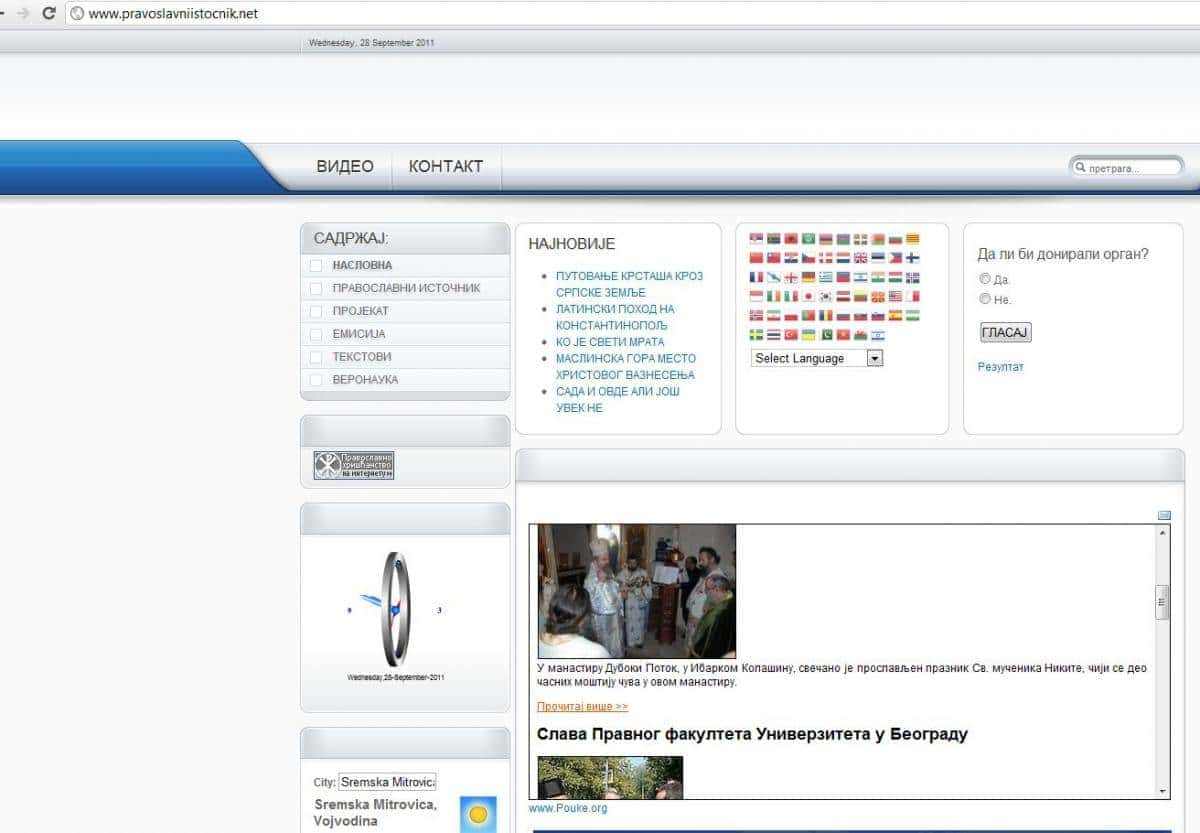Click the sun weather icon
Screen dimensions: 1200x833
coord(478,815)
